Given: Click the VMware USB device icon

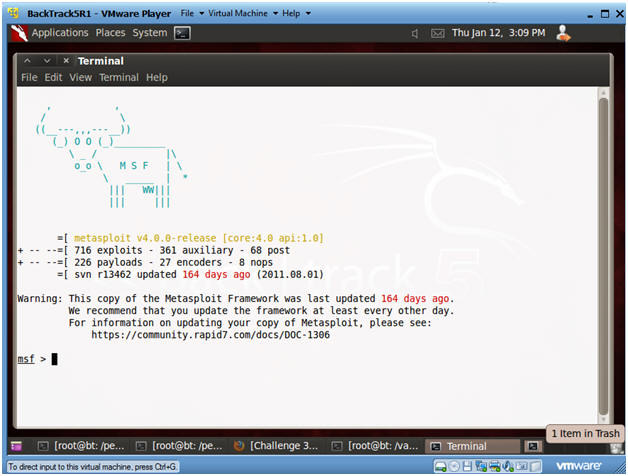Looking at the screenshot, I should click(x=521, y=466).
